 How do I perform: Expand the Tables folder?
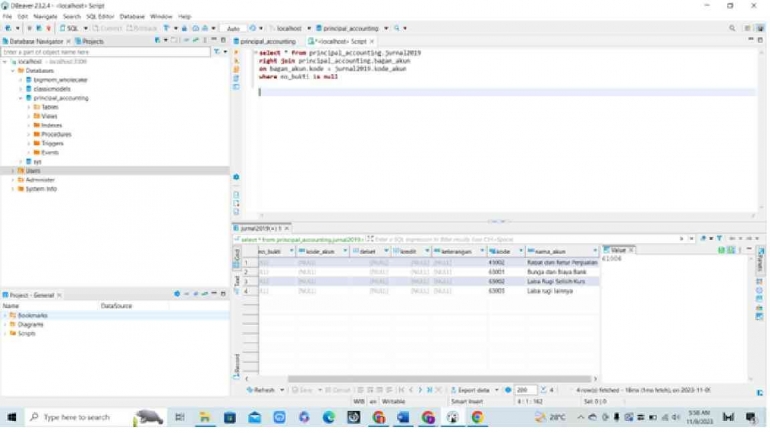tap(28, 107)
